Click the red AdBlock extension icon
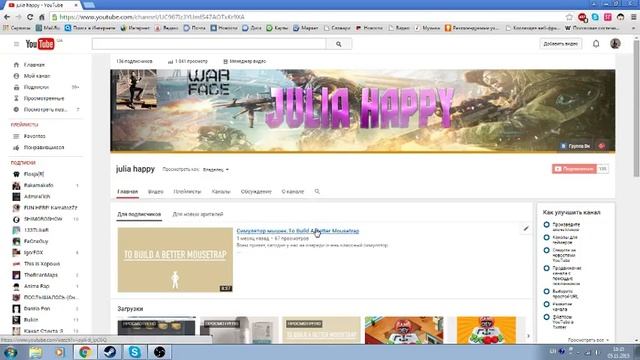 [582, 17]
